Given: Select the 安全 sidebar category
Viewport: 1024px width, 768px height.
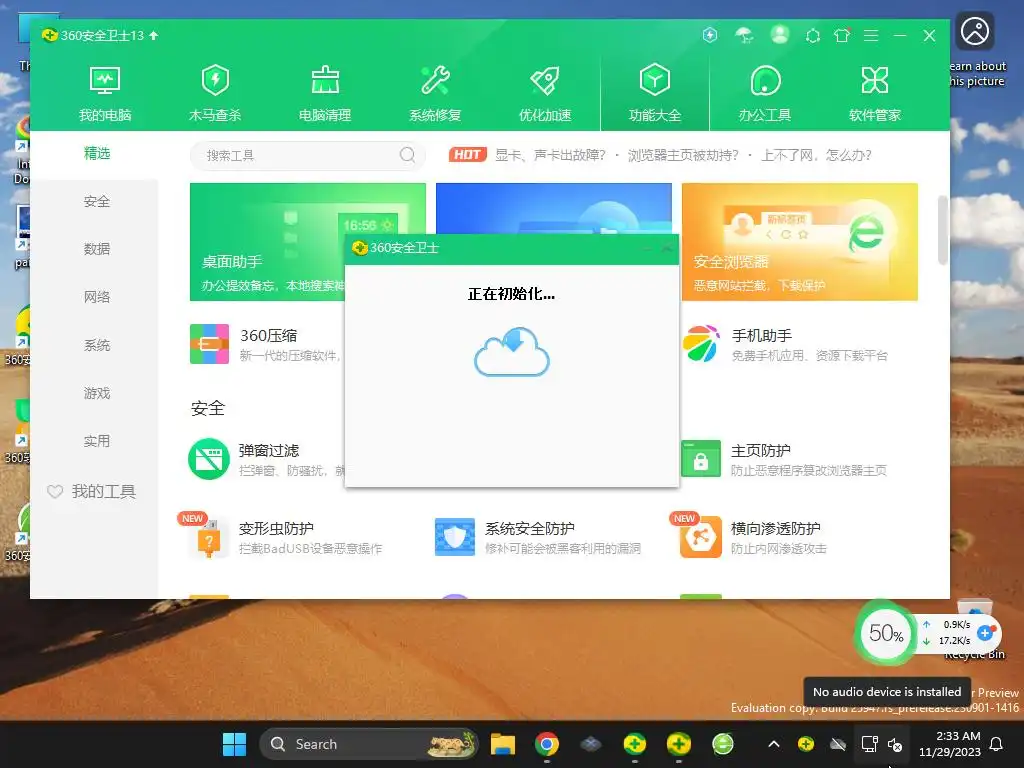Looking at the screenshot, I should (97, 201).
